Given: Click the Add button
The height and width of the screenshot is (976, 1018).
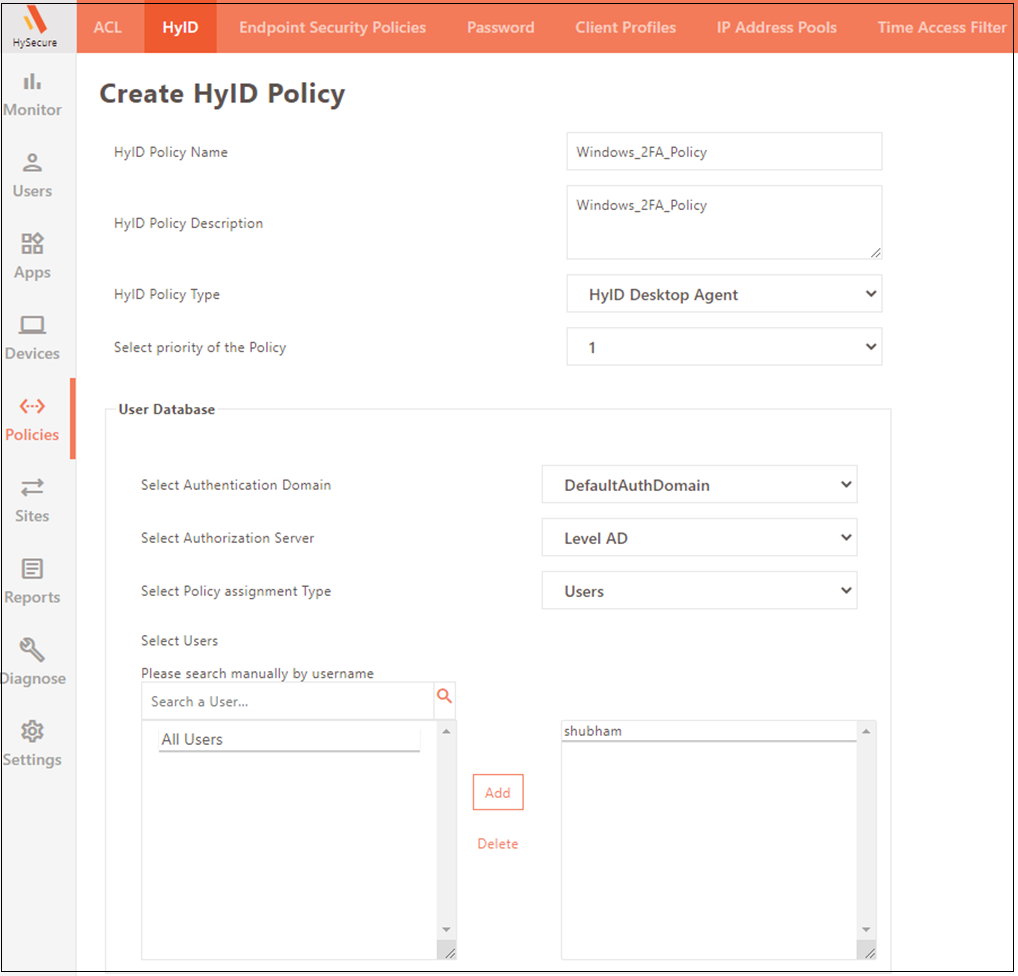Looking at the screenshot, I should tap(498, 792).
